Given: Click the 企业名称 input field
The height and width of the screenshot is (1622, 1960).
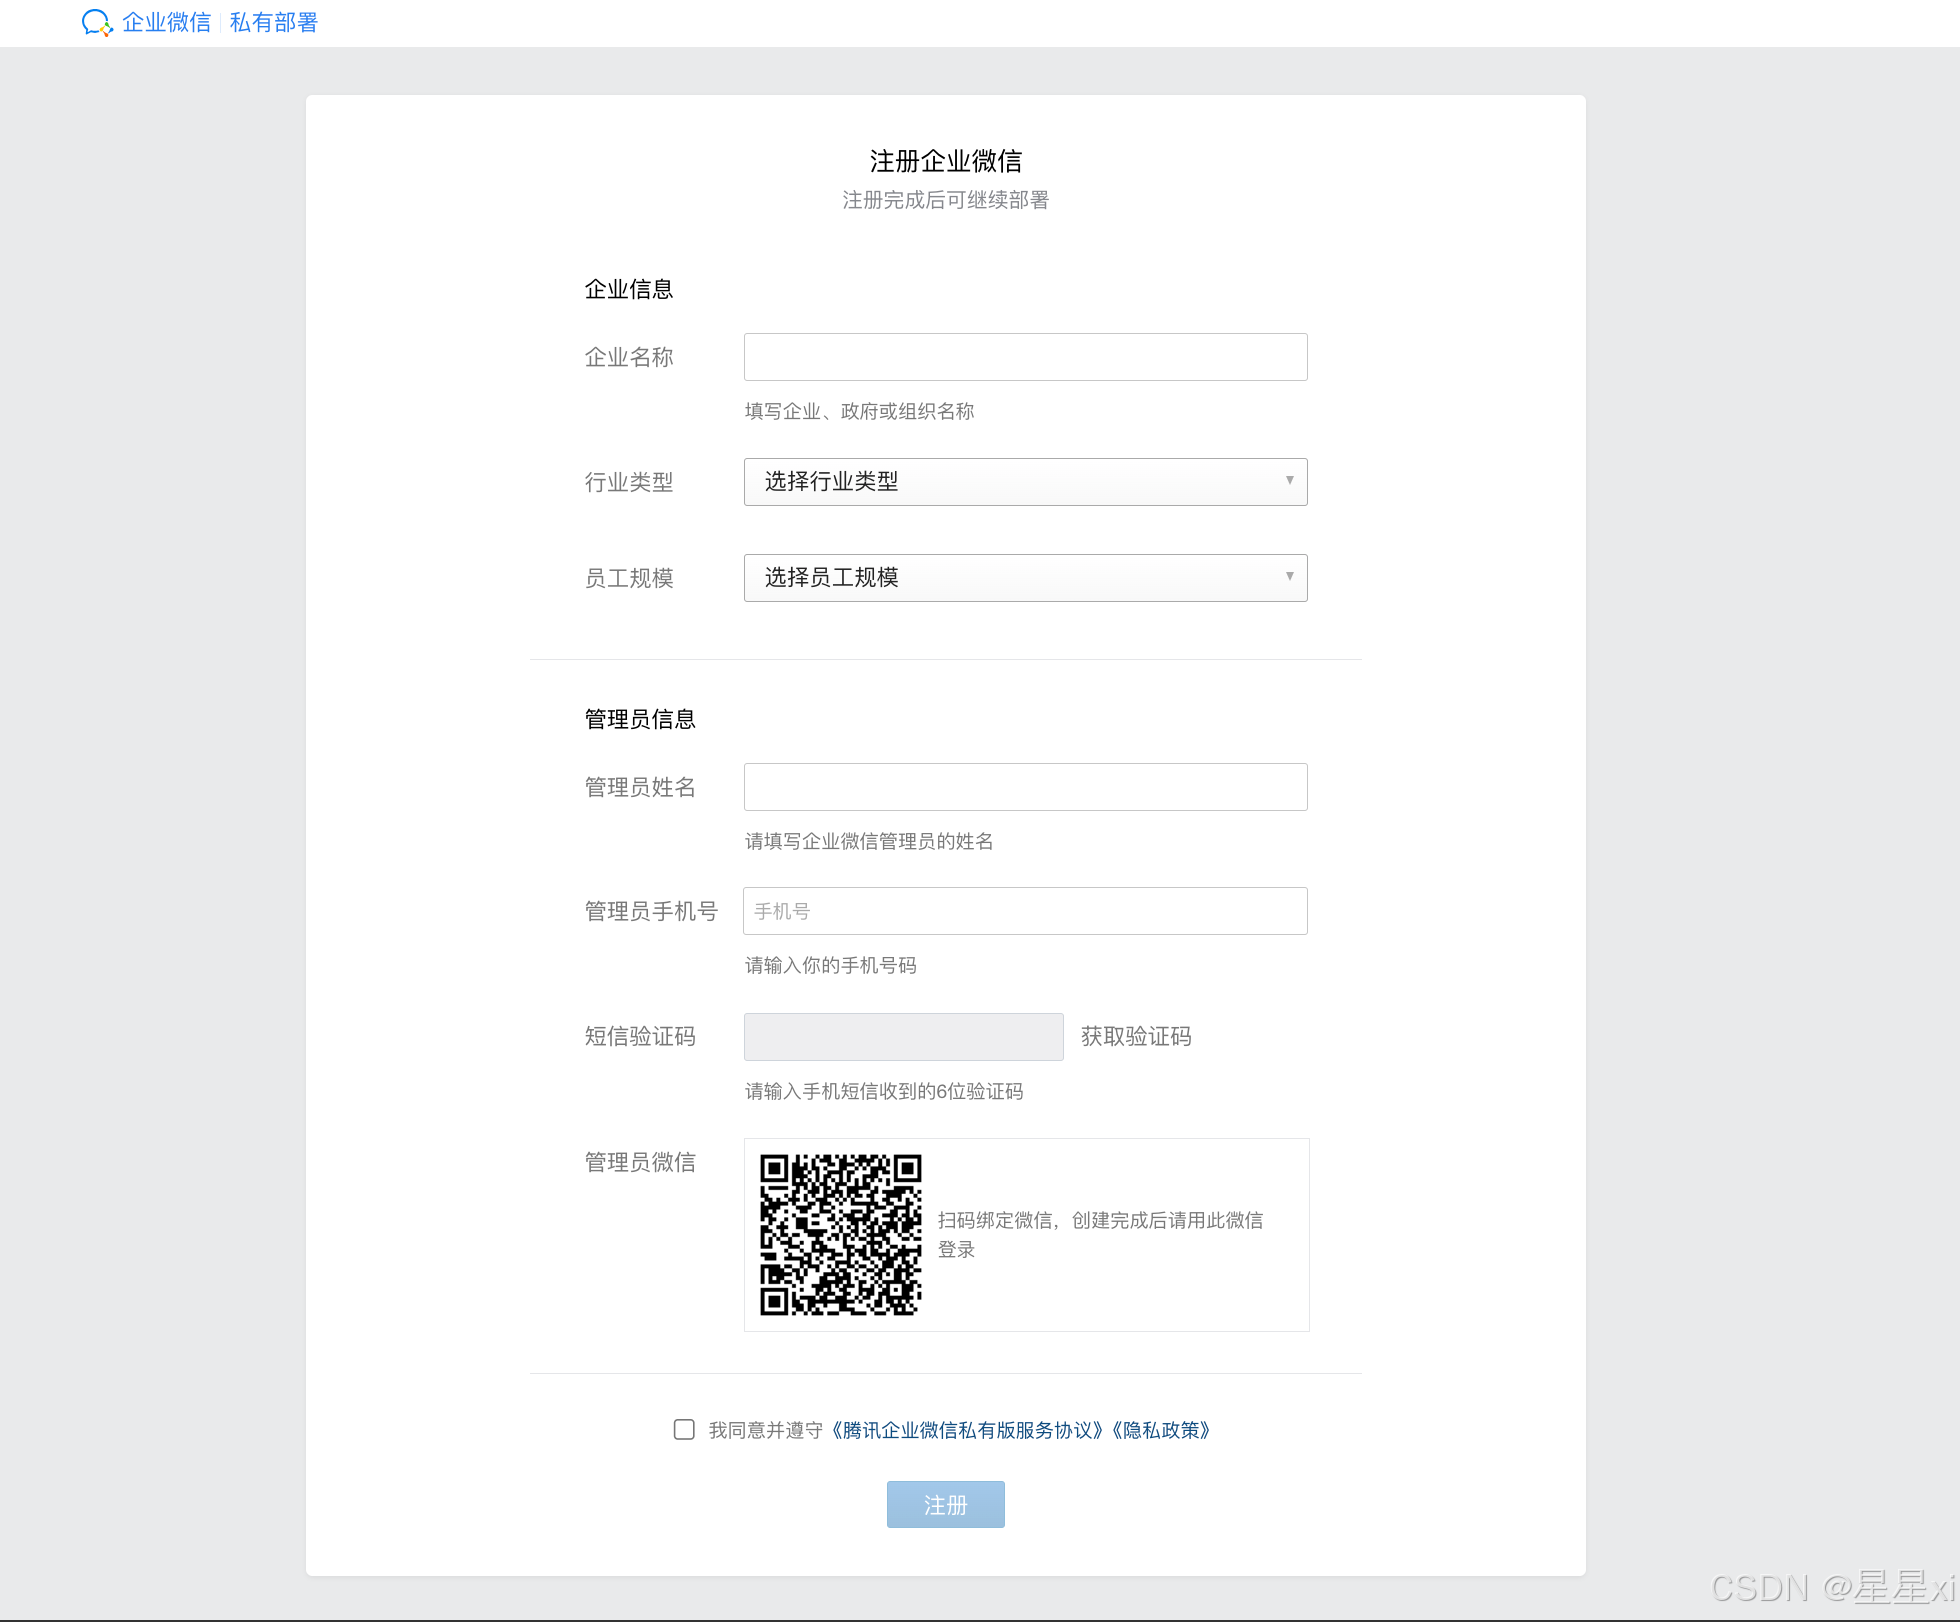Looking at the screenshot, I should tap(1025, 357).
